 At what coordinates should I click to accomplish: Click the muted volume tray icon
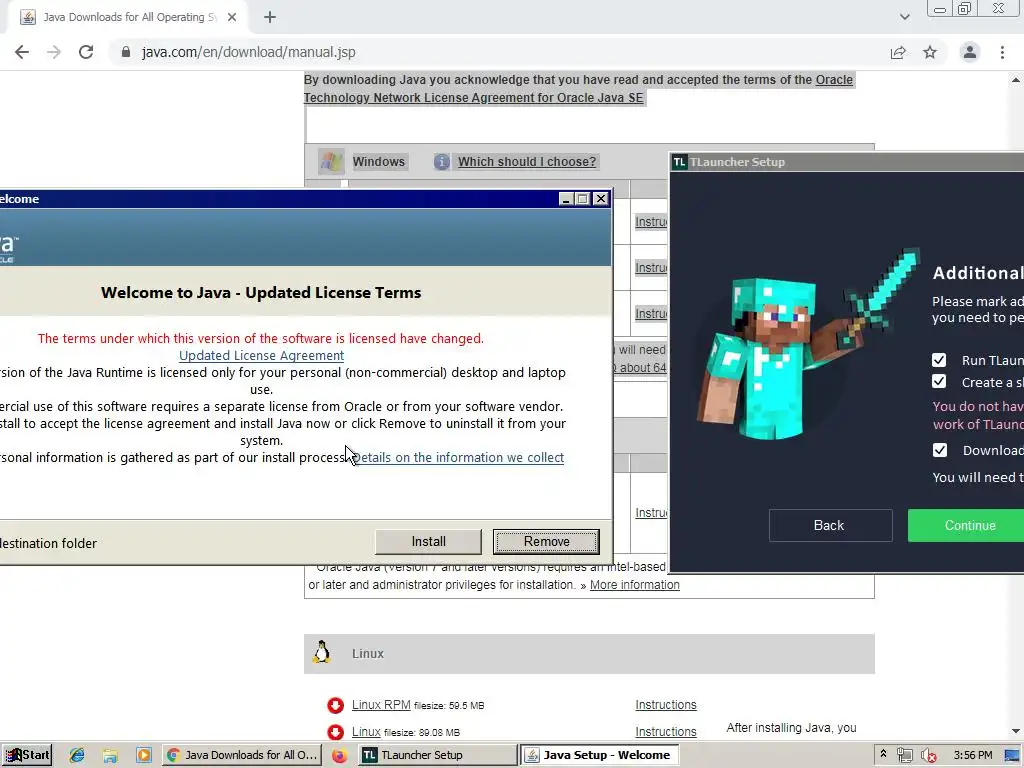click(929, 756)
